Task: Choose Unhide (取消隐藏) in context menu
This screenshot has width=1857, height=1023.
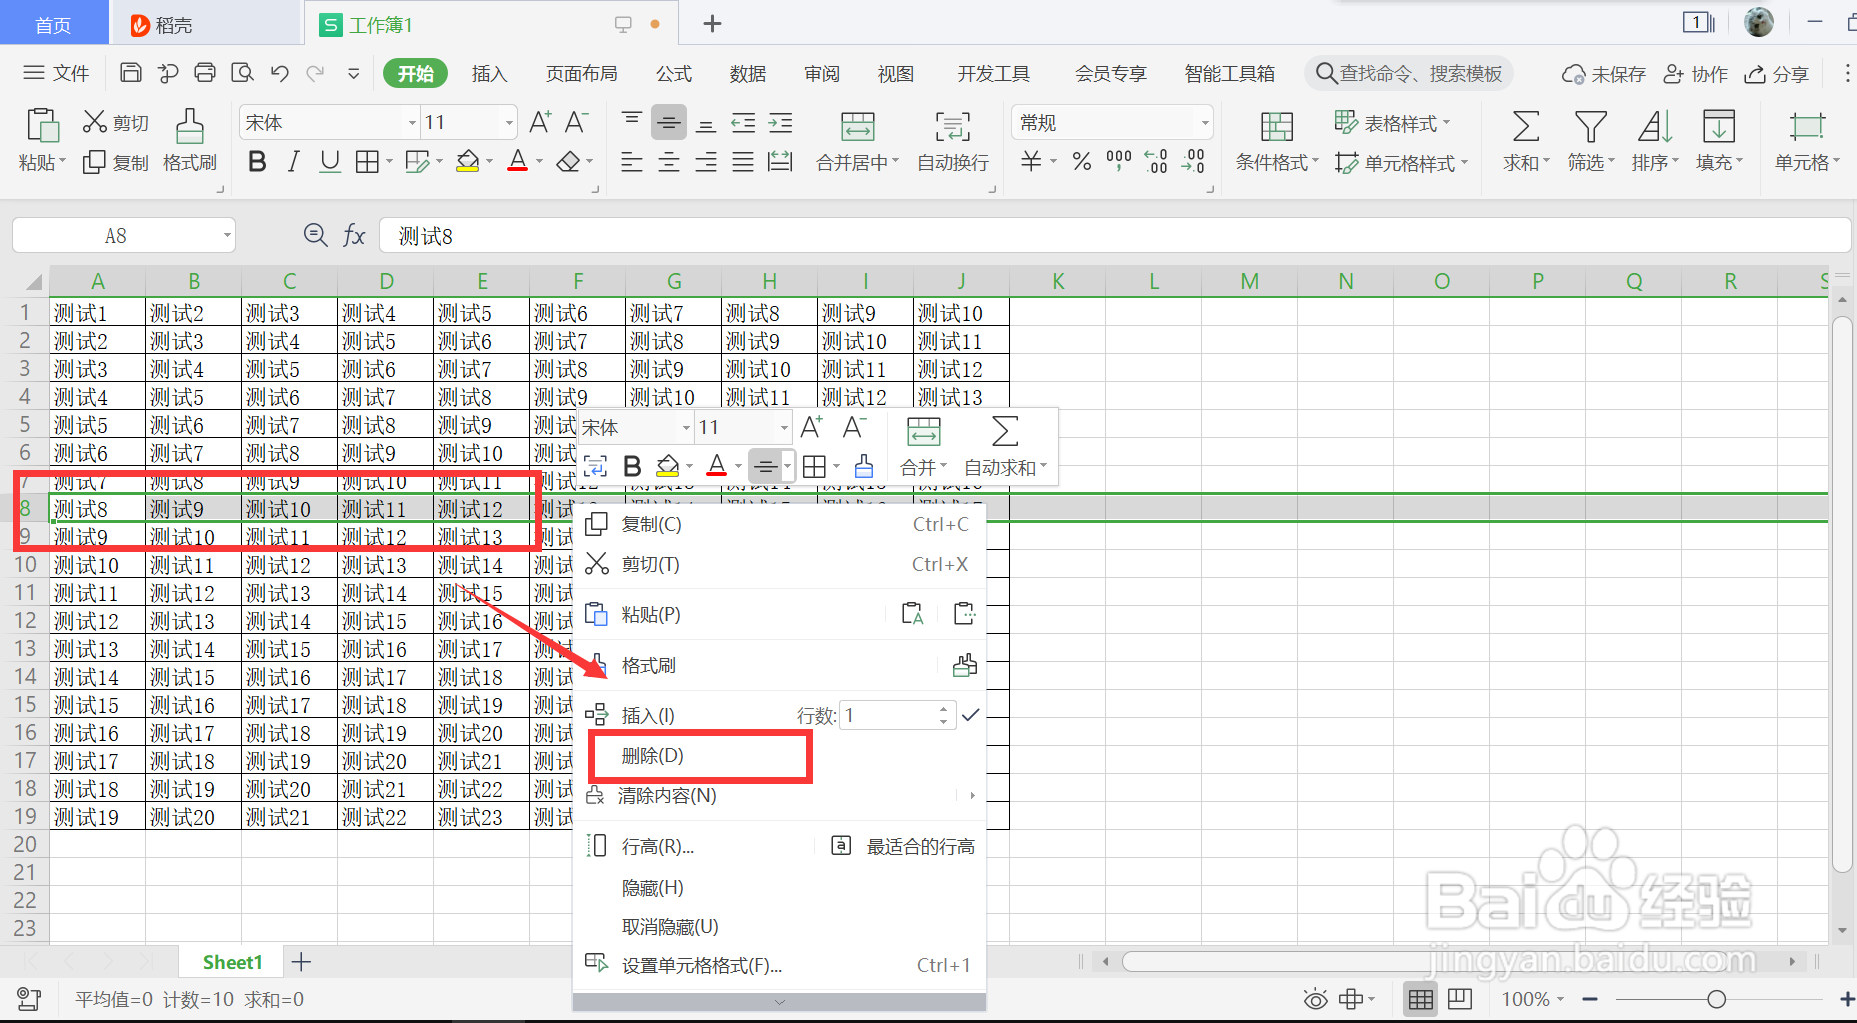Action: click(x=779, y=926)
